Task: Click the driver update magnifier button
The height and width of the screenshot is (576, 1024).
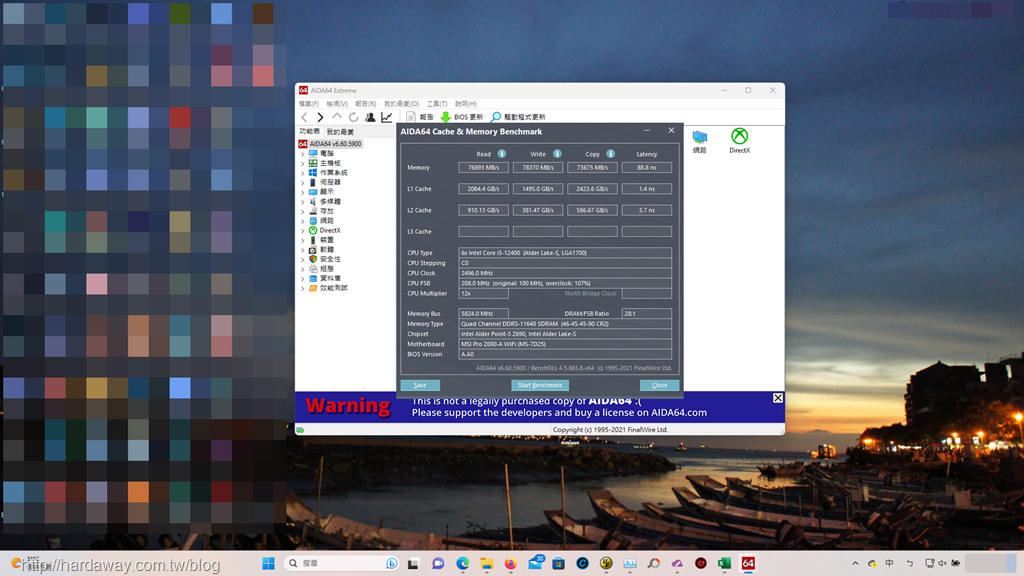Action: point(496,117)
